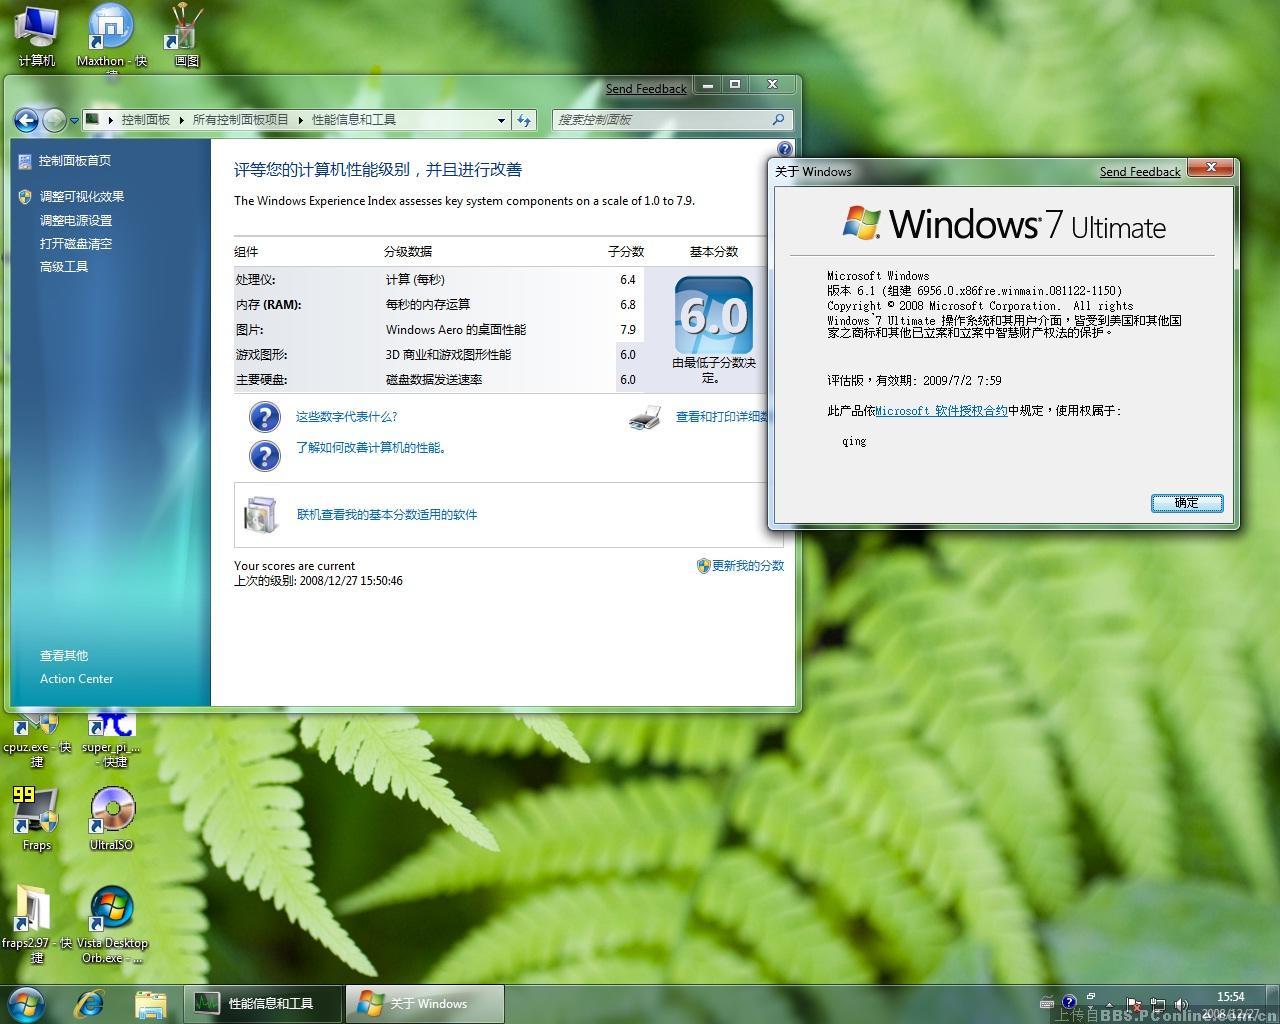Open 调整可视化效果 in left sidebar
Viewport: 1280px width, 1024px height.
[x=82, y=197]
